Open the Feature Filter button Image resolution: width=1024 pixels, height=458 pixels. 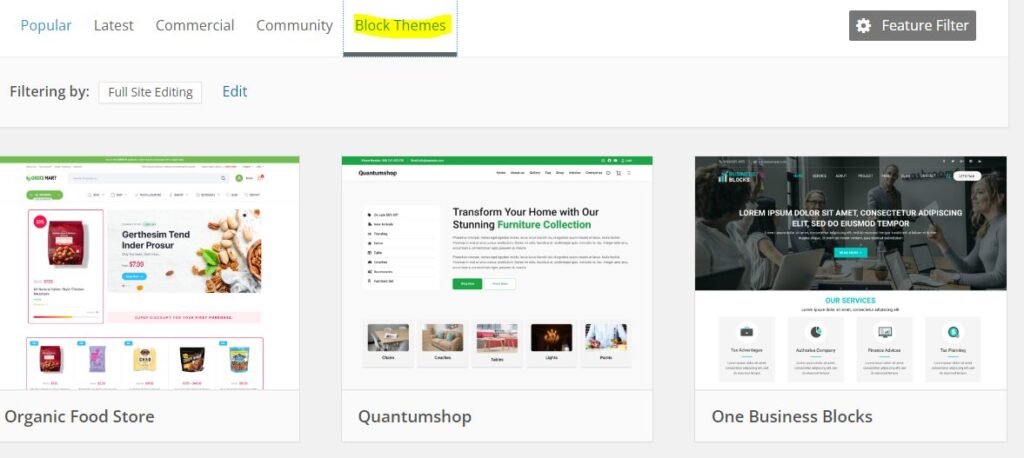pyautogui.click(x=912, y=26)
